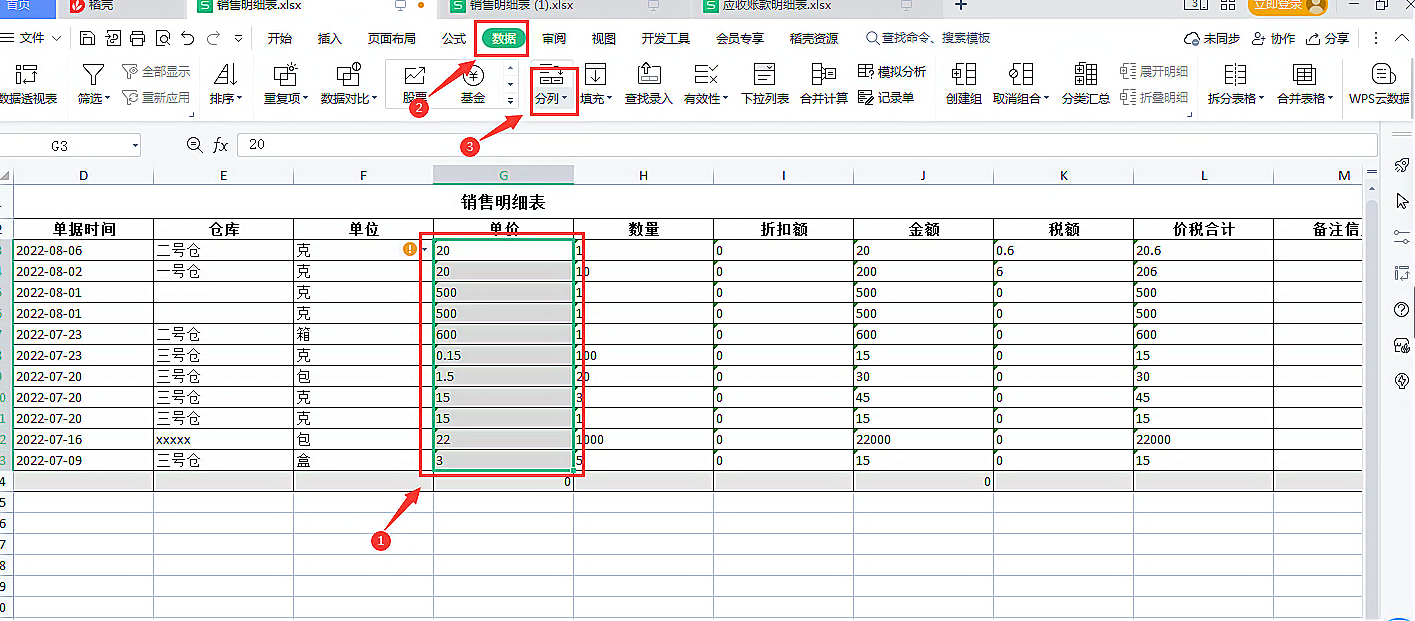The height and width of the screenshot is (621, 1415).
Task: Expand the quick access toolbar customize arrow
Action: (238, 39)
